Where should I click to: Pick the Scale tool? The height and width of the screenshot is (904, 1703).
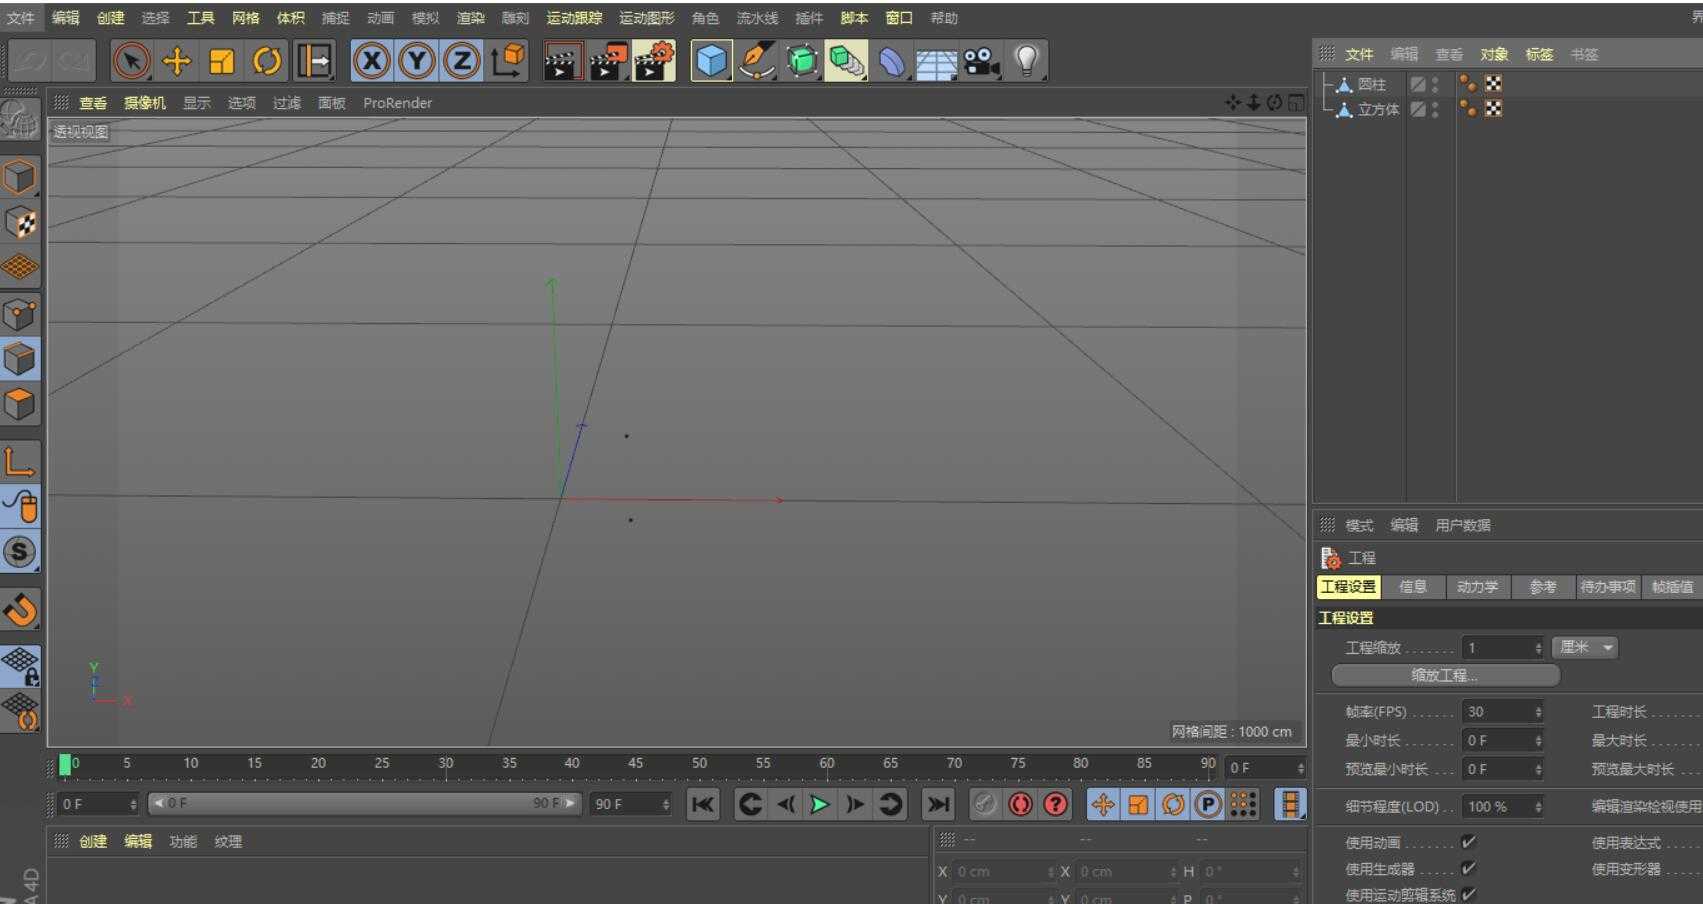point(222,62)
